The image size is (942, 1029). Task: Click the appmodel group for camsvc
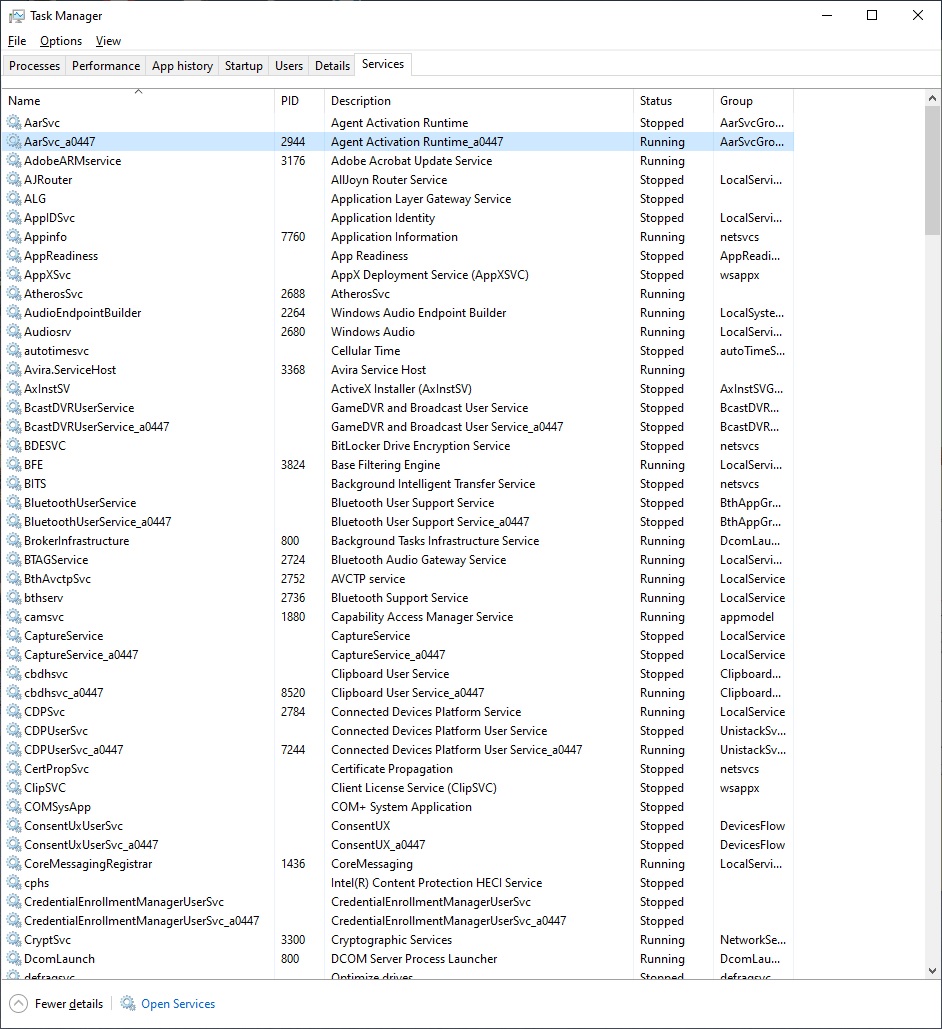pos(747,617)
